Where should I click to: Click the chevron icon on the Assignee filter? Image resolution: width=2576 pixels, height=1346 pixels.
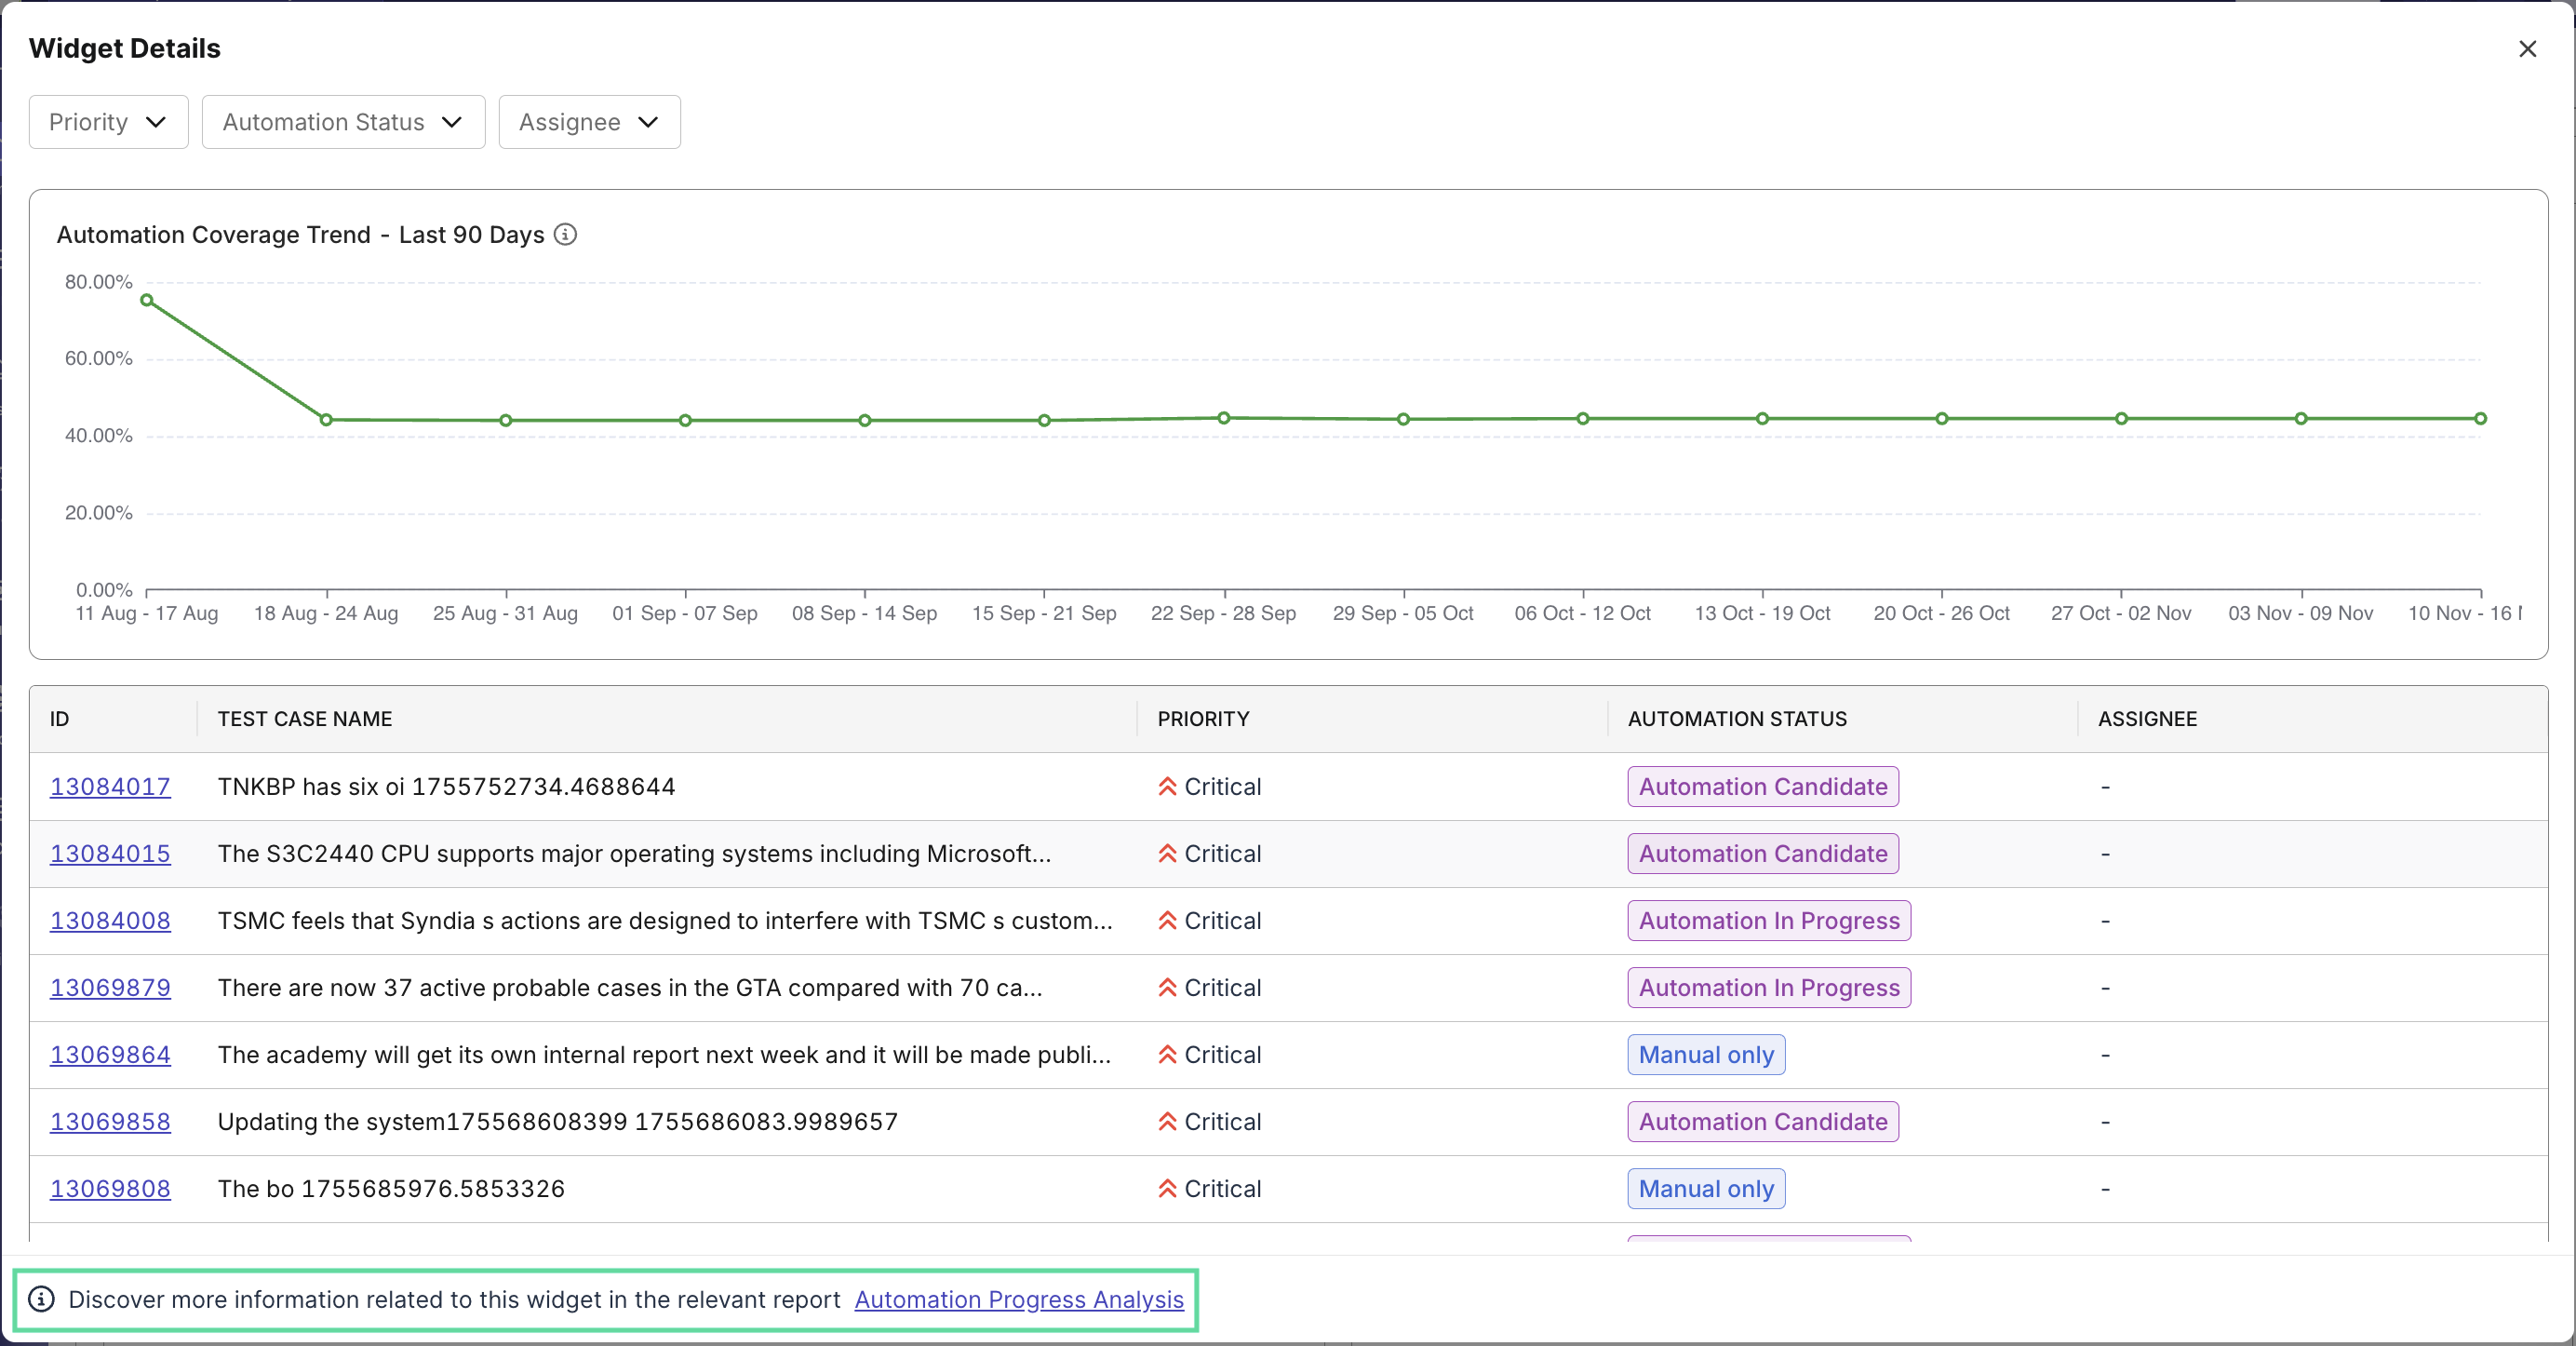click(x=649, y=122)
